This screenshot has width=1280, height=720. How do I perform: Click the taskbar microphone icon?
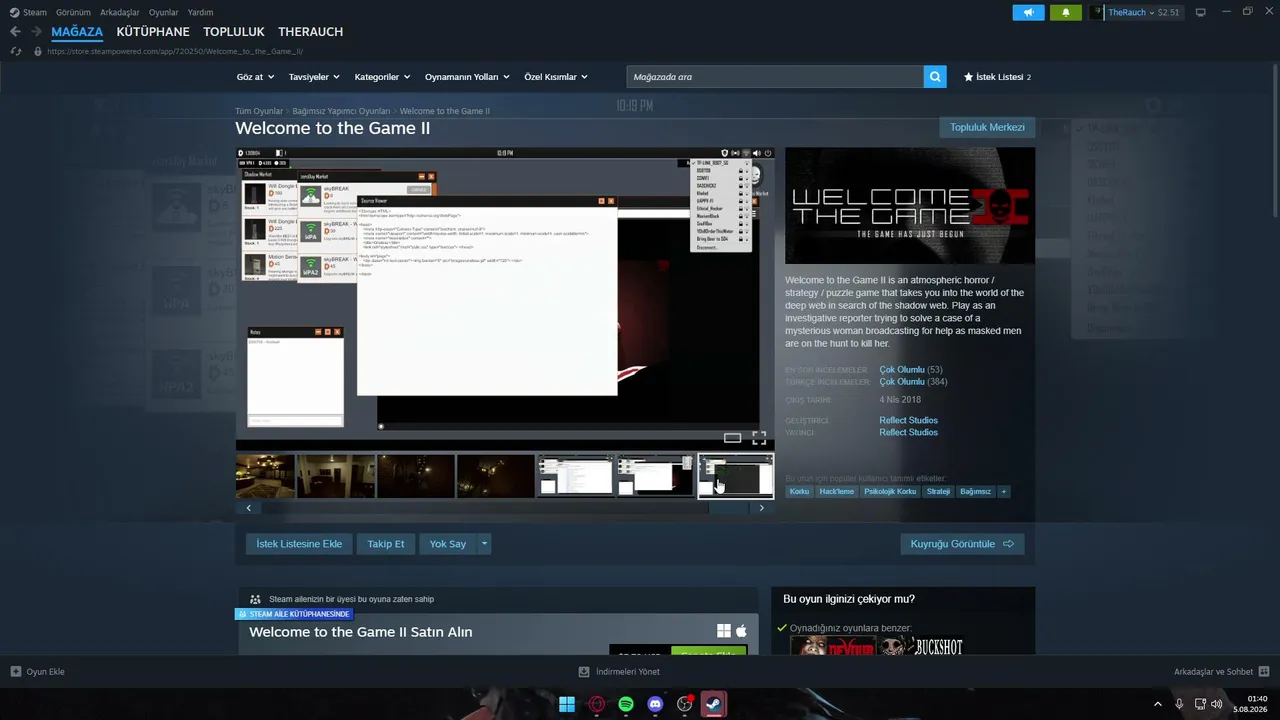click(1179, 704)
